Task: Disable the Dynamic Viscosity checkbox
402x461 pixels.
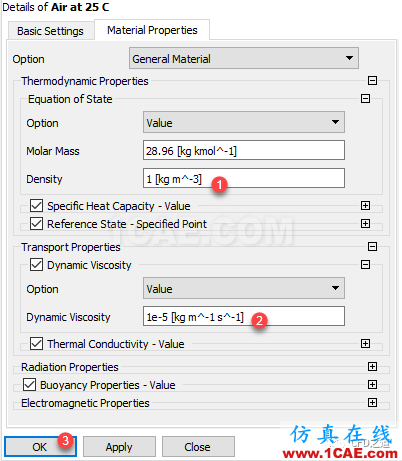Action: pyautogui.click(x=36, y=265)
